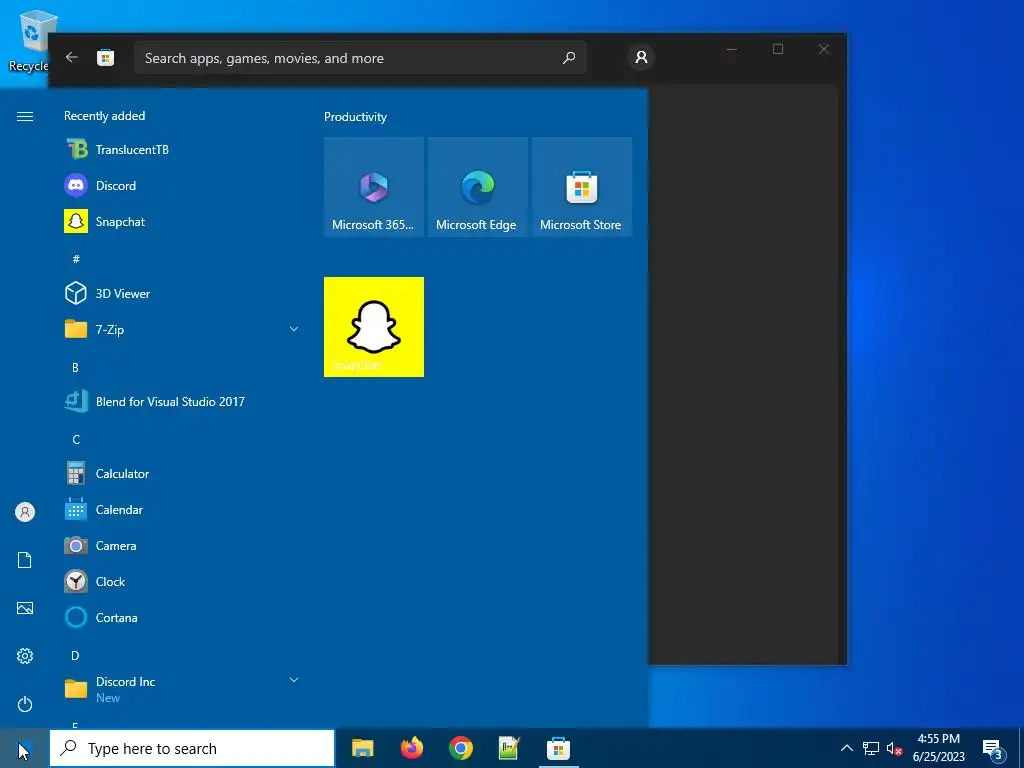The height and width of the screenshot is (768, 1024).
Task: Switch to Microsoft Store on the taskbar
Action: [558, 748]
